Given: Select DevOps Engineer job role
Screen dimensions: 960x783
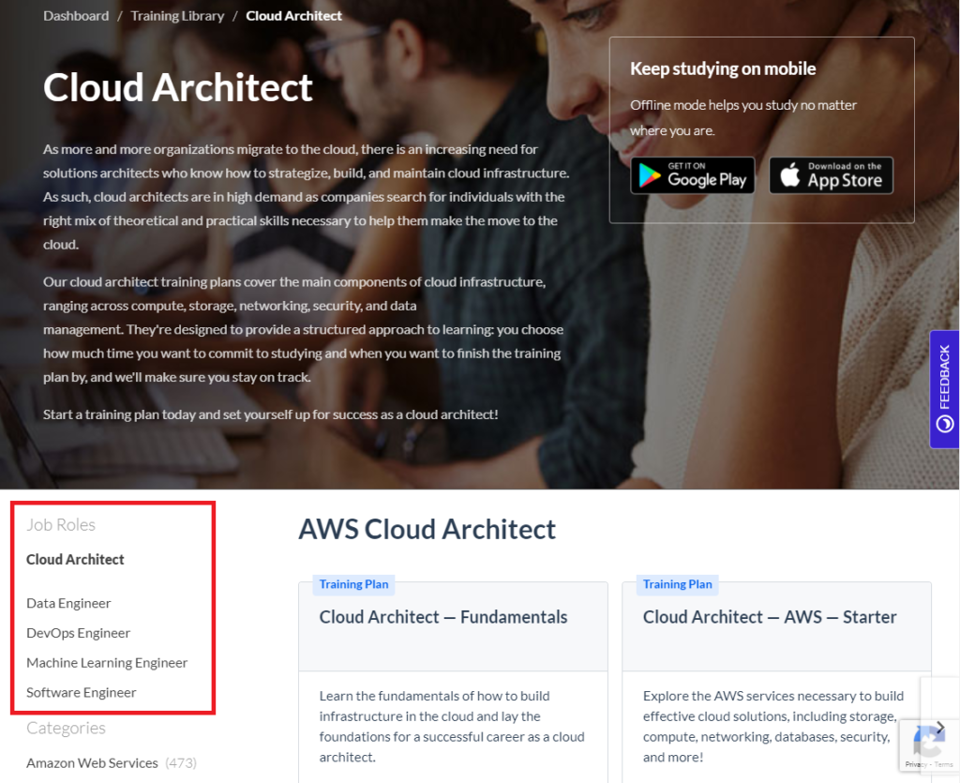Looking at the screenshot, I should pos(78,633).
